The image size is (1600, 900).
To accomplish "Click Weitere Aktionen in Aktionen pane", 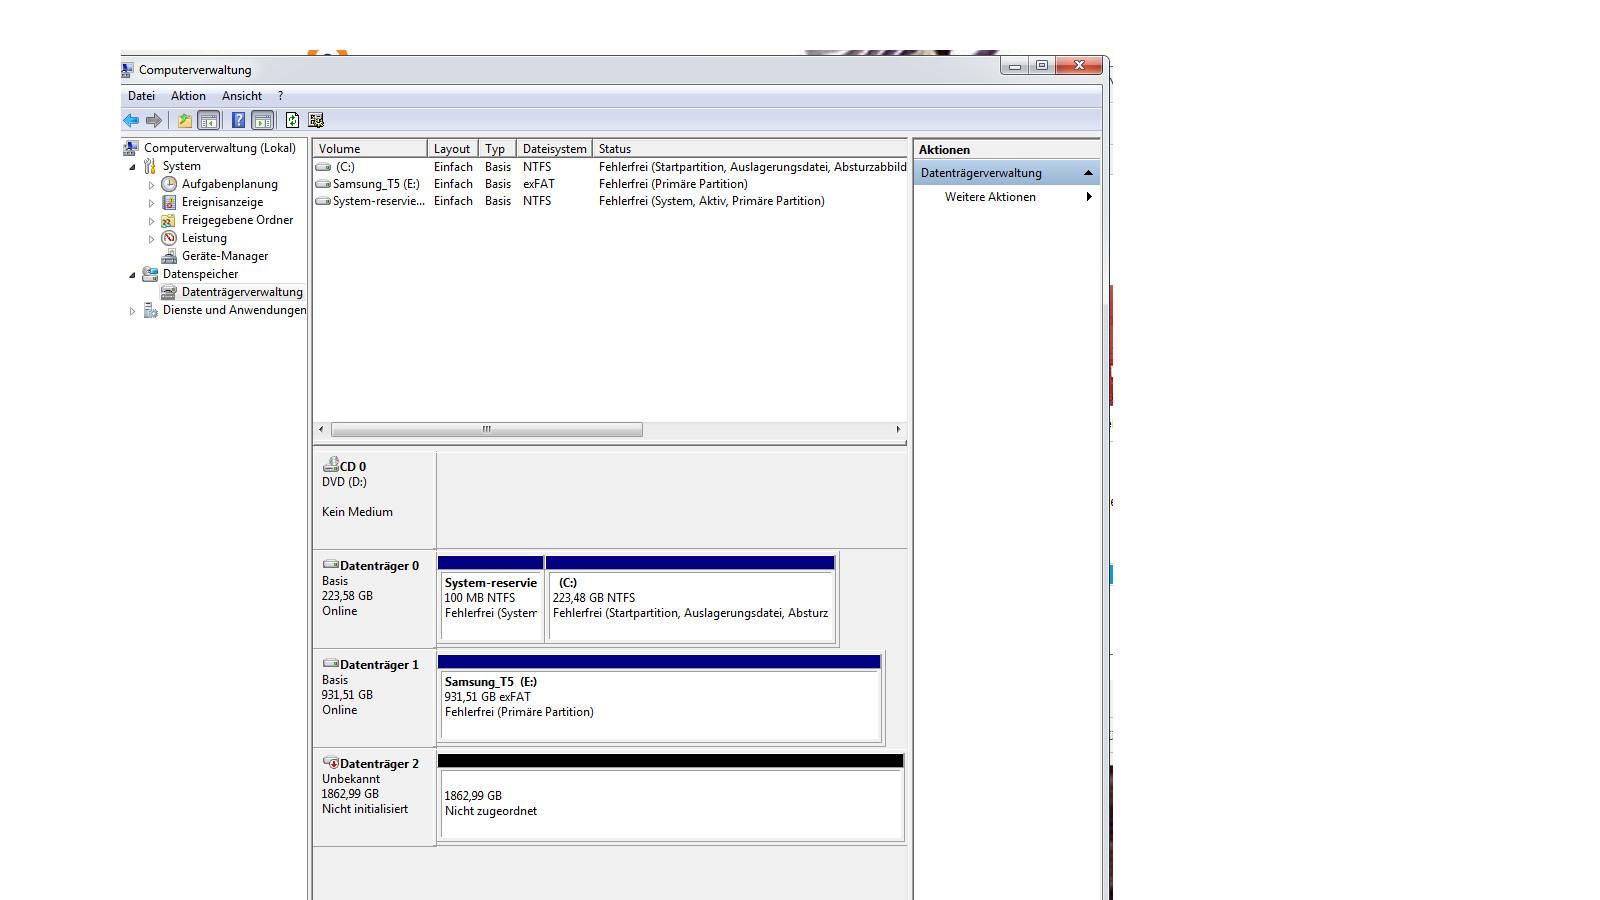I will (990, 197).
